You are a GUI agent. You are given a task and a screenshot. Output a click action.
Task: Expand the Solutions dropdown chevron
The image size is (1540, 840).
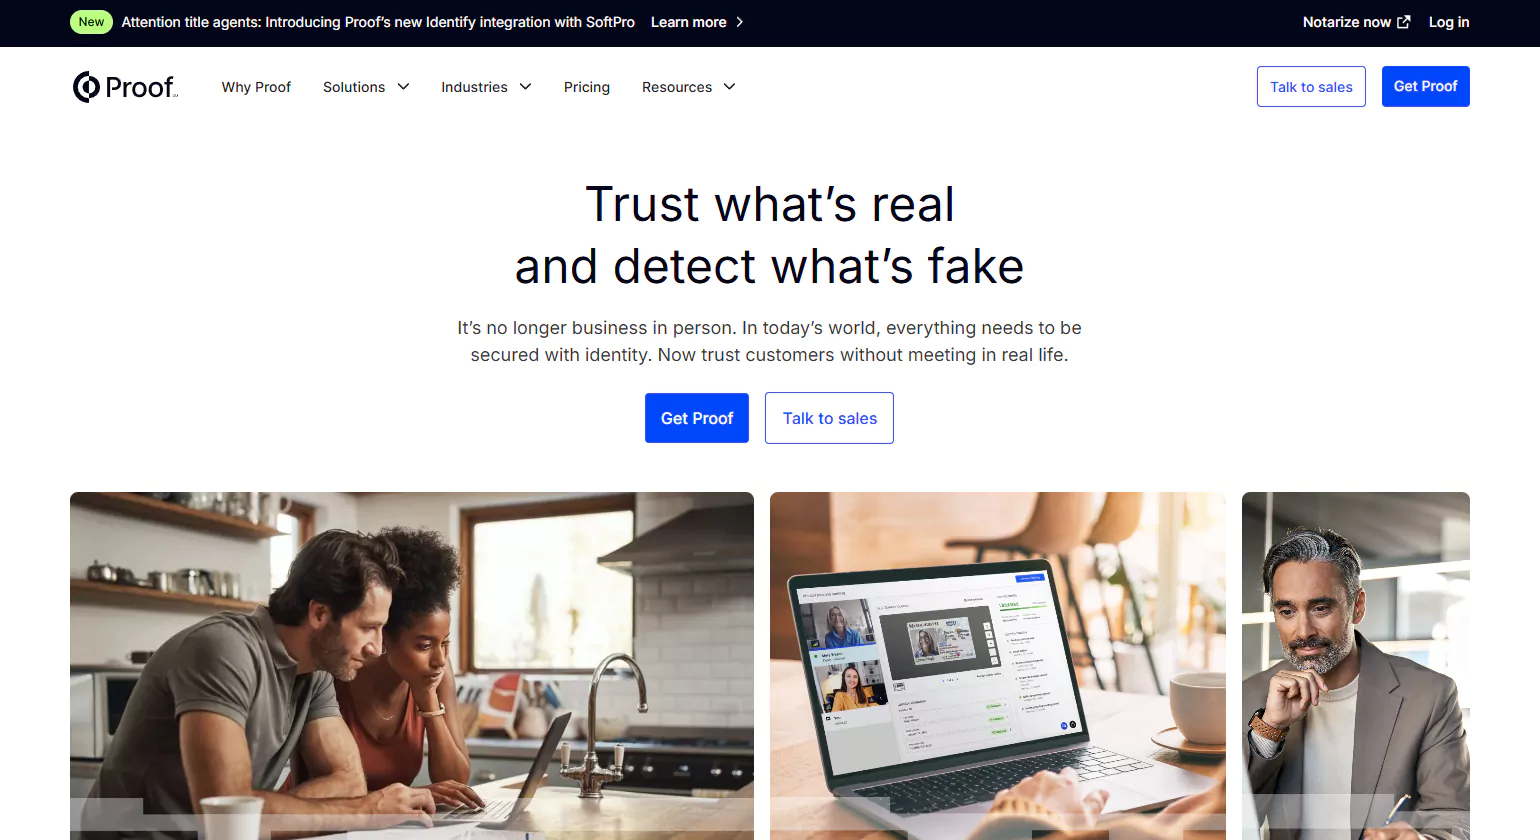403,87
